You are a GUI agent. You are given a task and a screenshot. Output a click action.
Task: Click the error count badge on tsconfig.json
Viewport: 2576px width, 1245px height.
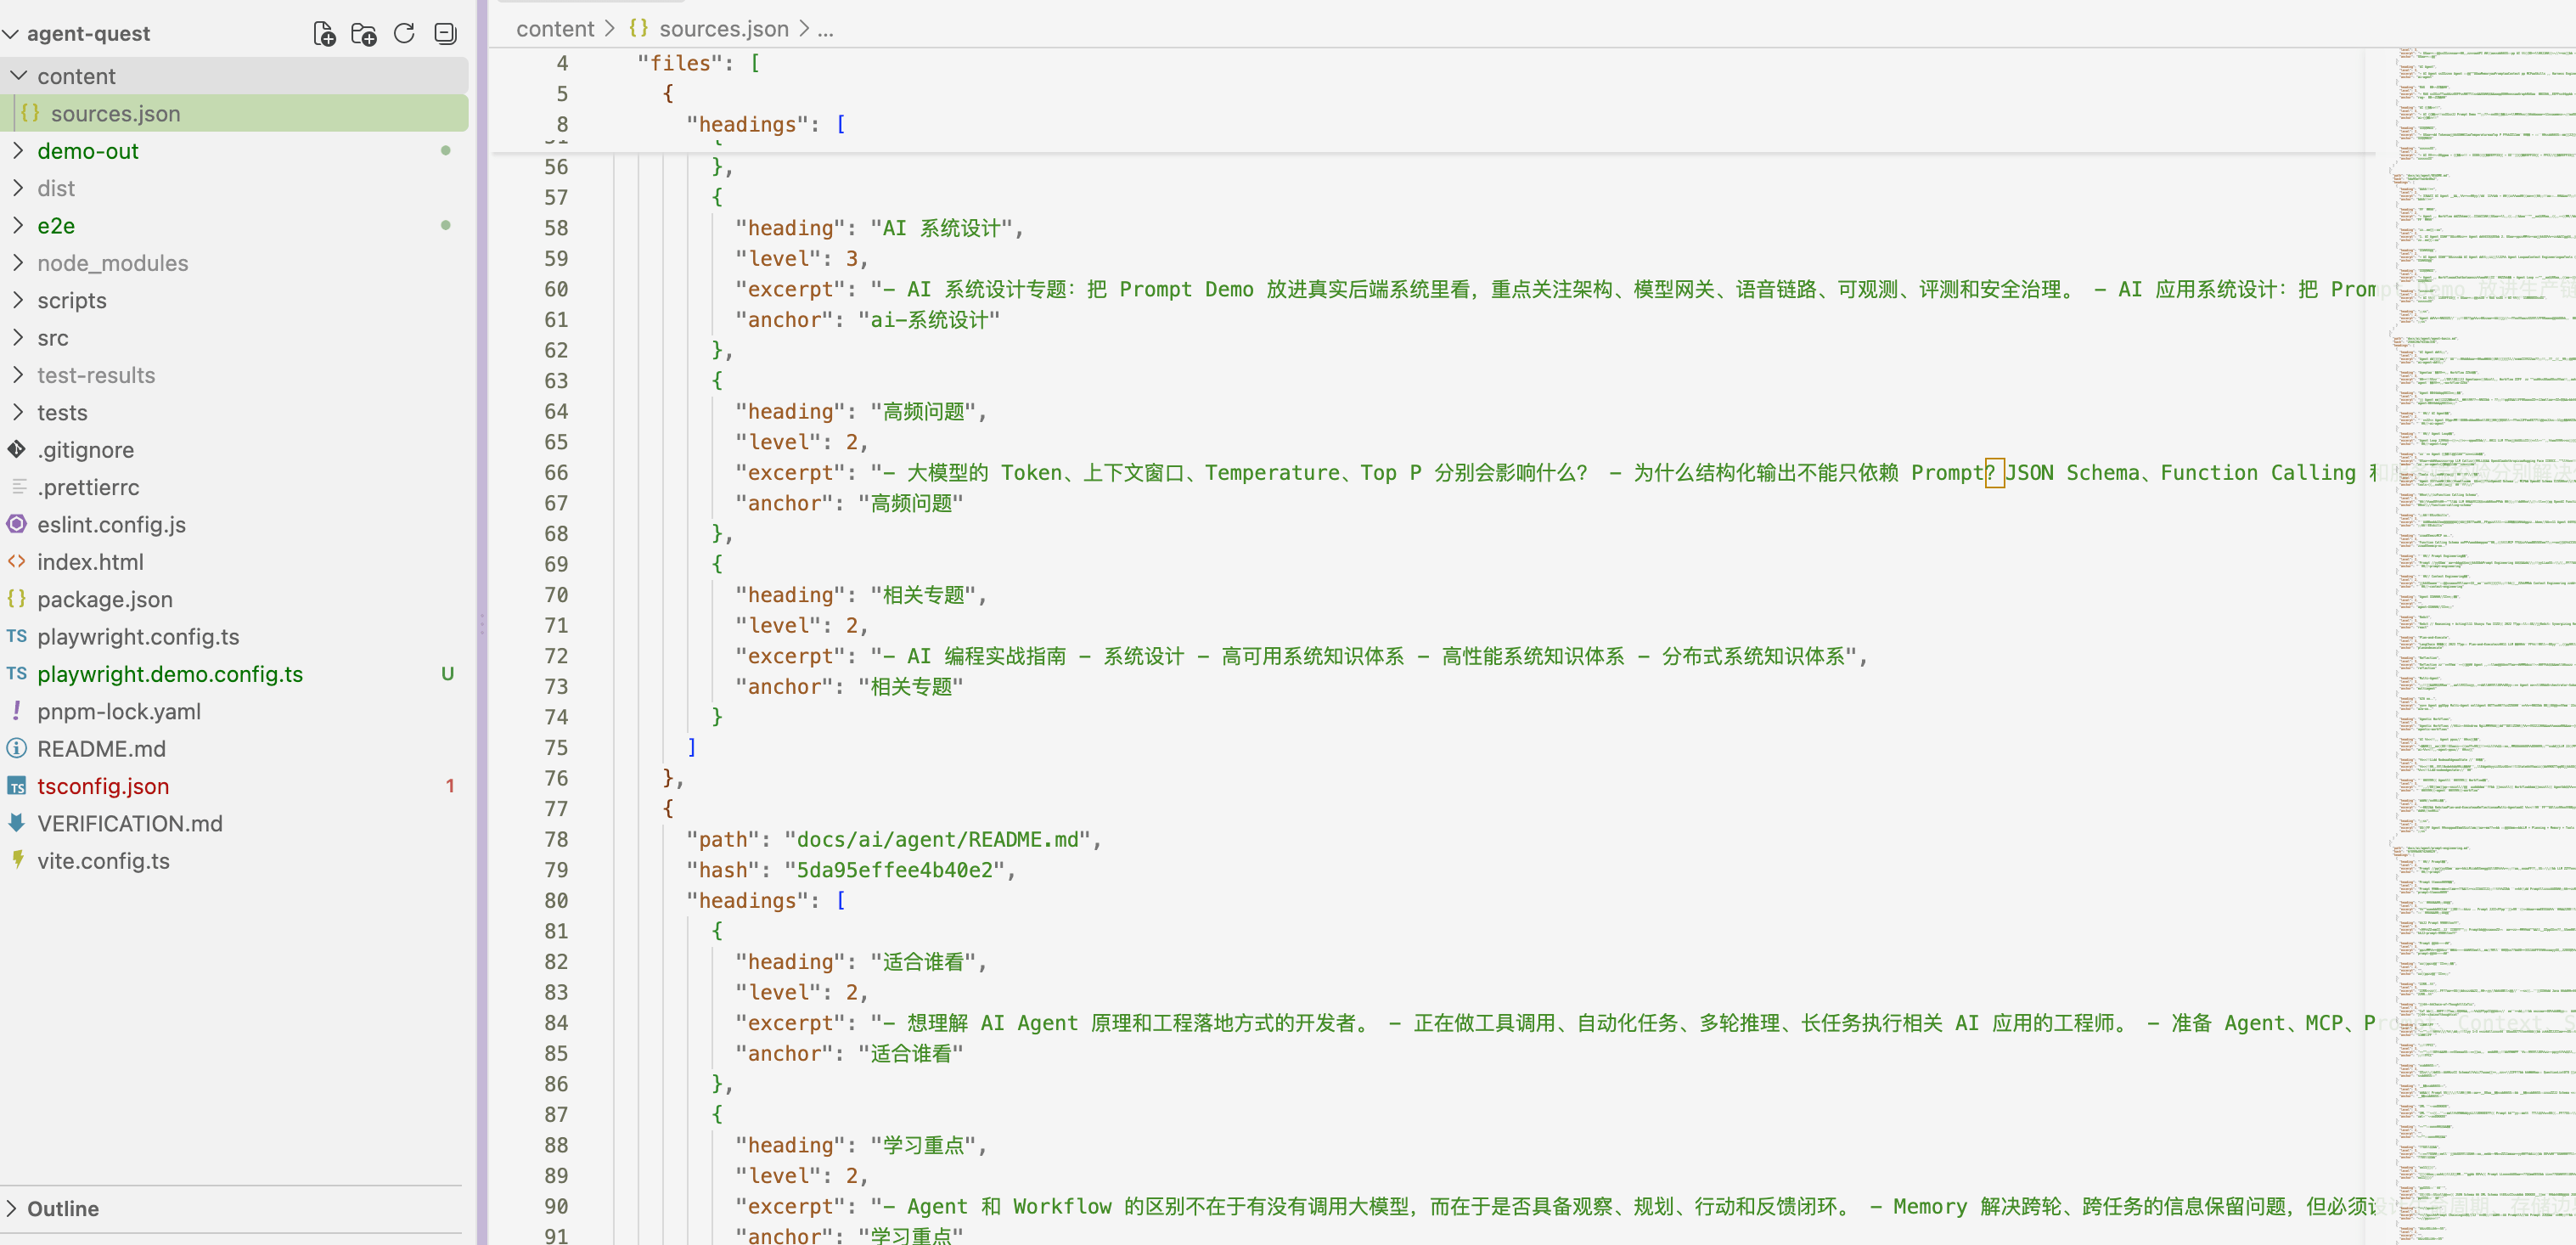click(450, 785)
